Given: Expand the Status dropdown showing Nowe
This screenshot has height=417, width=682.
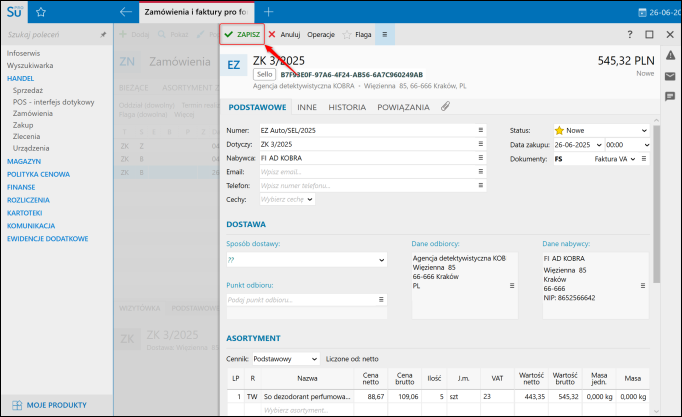Looking at the screenshot, I should (644, 130).
